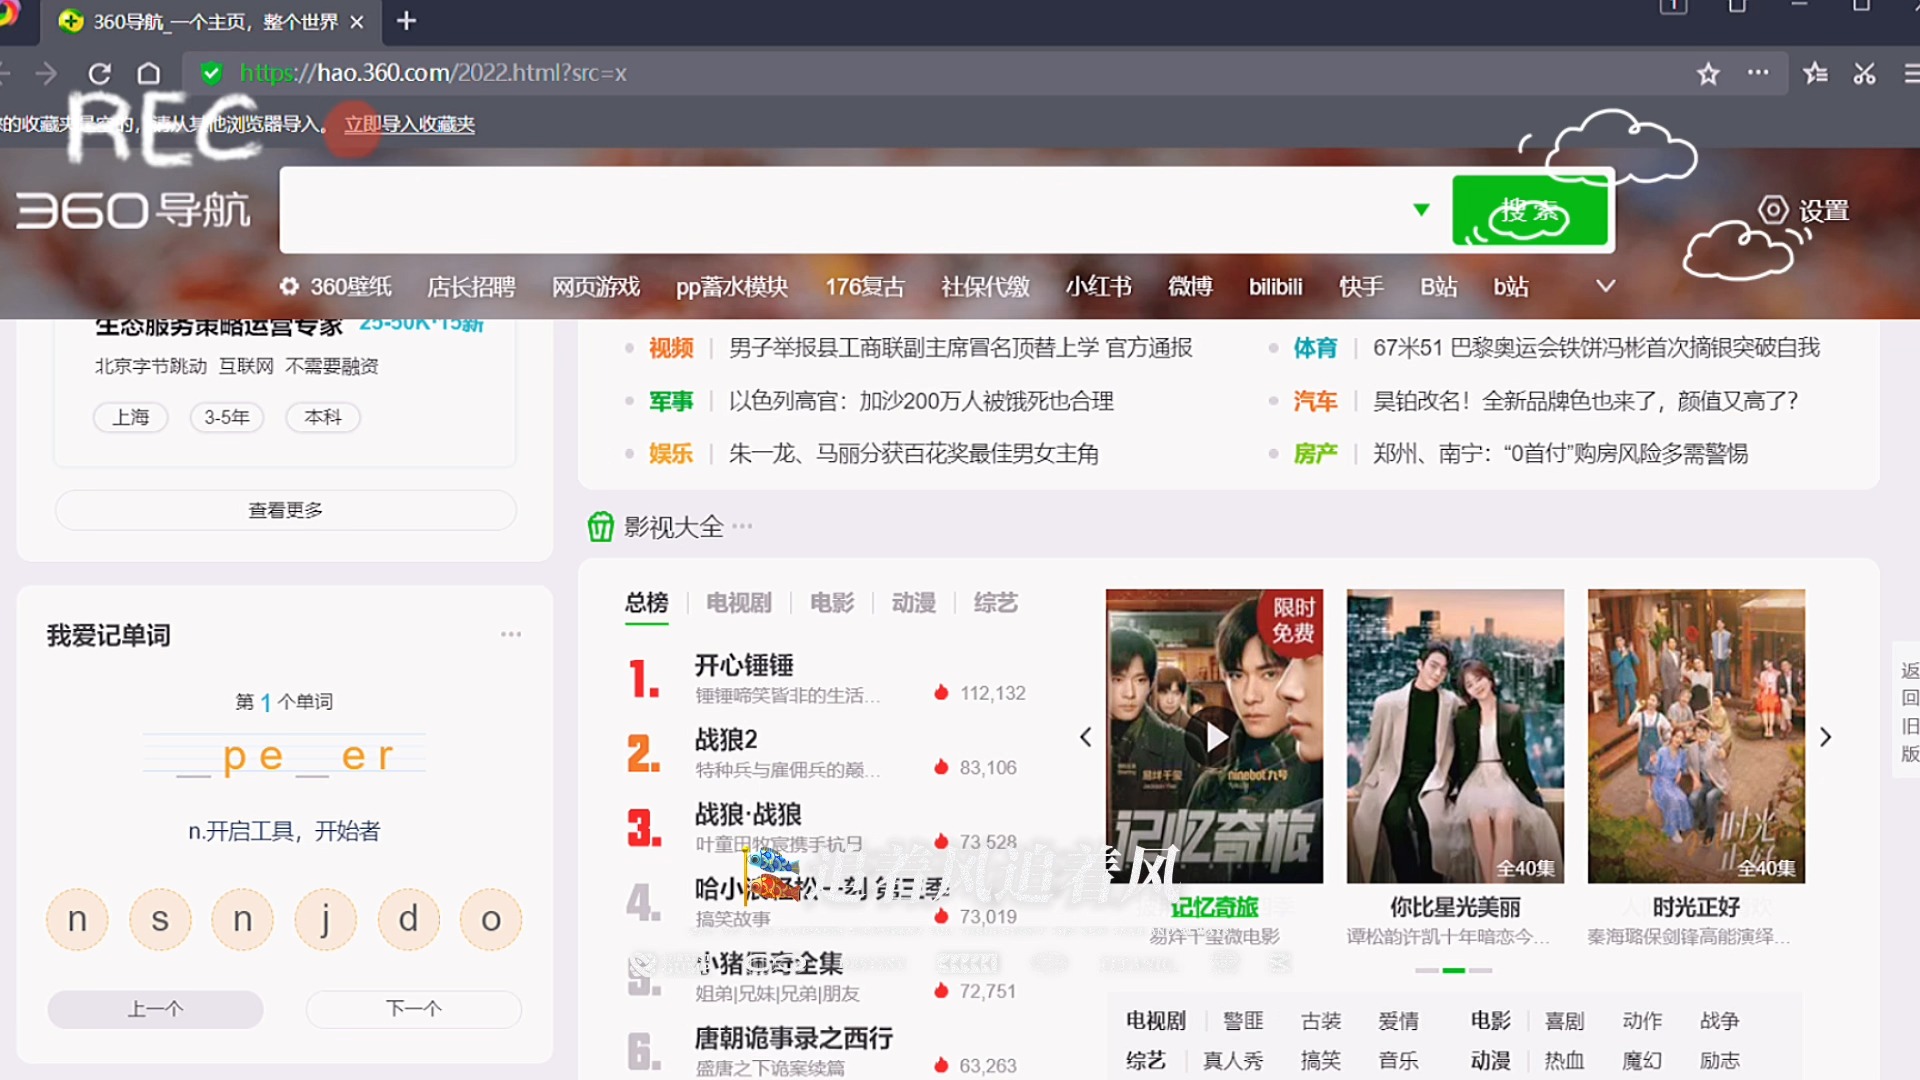Reload the page with the refresh icon
This screenshot has height=1080, width=1920.
click(99, 73)
